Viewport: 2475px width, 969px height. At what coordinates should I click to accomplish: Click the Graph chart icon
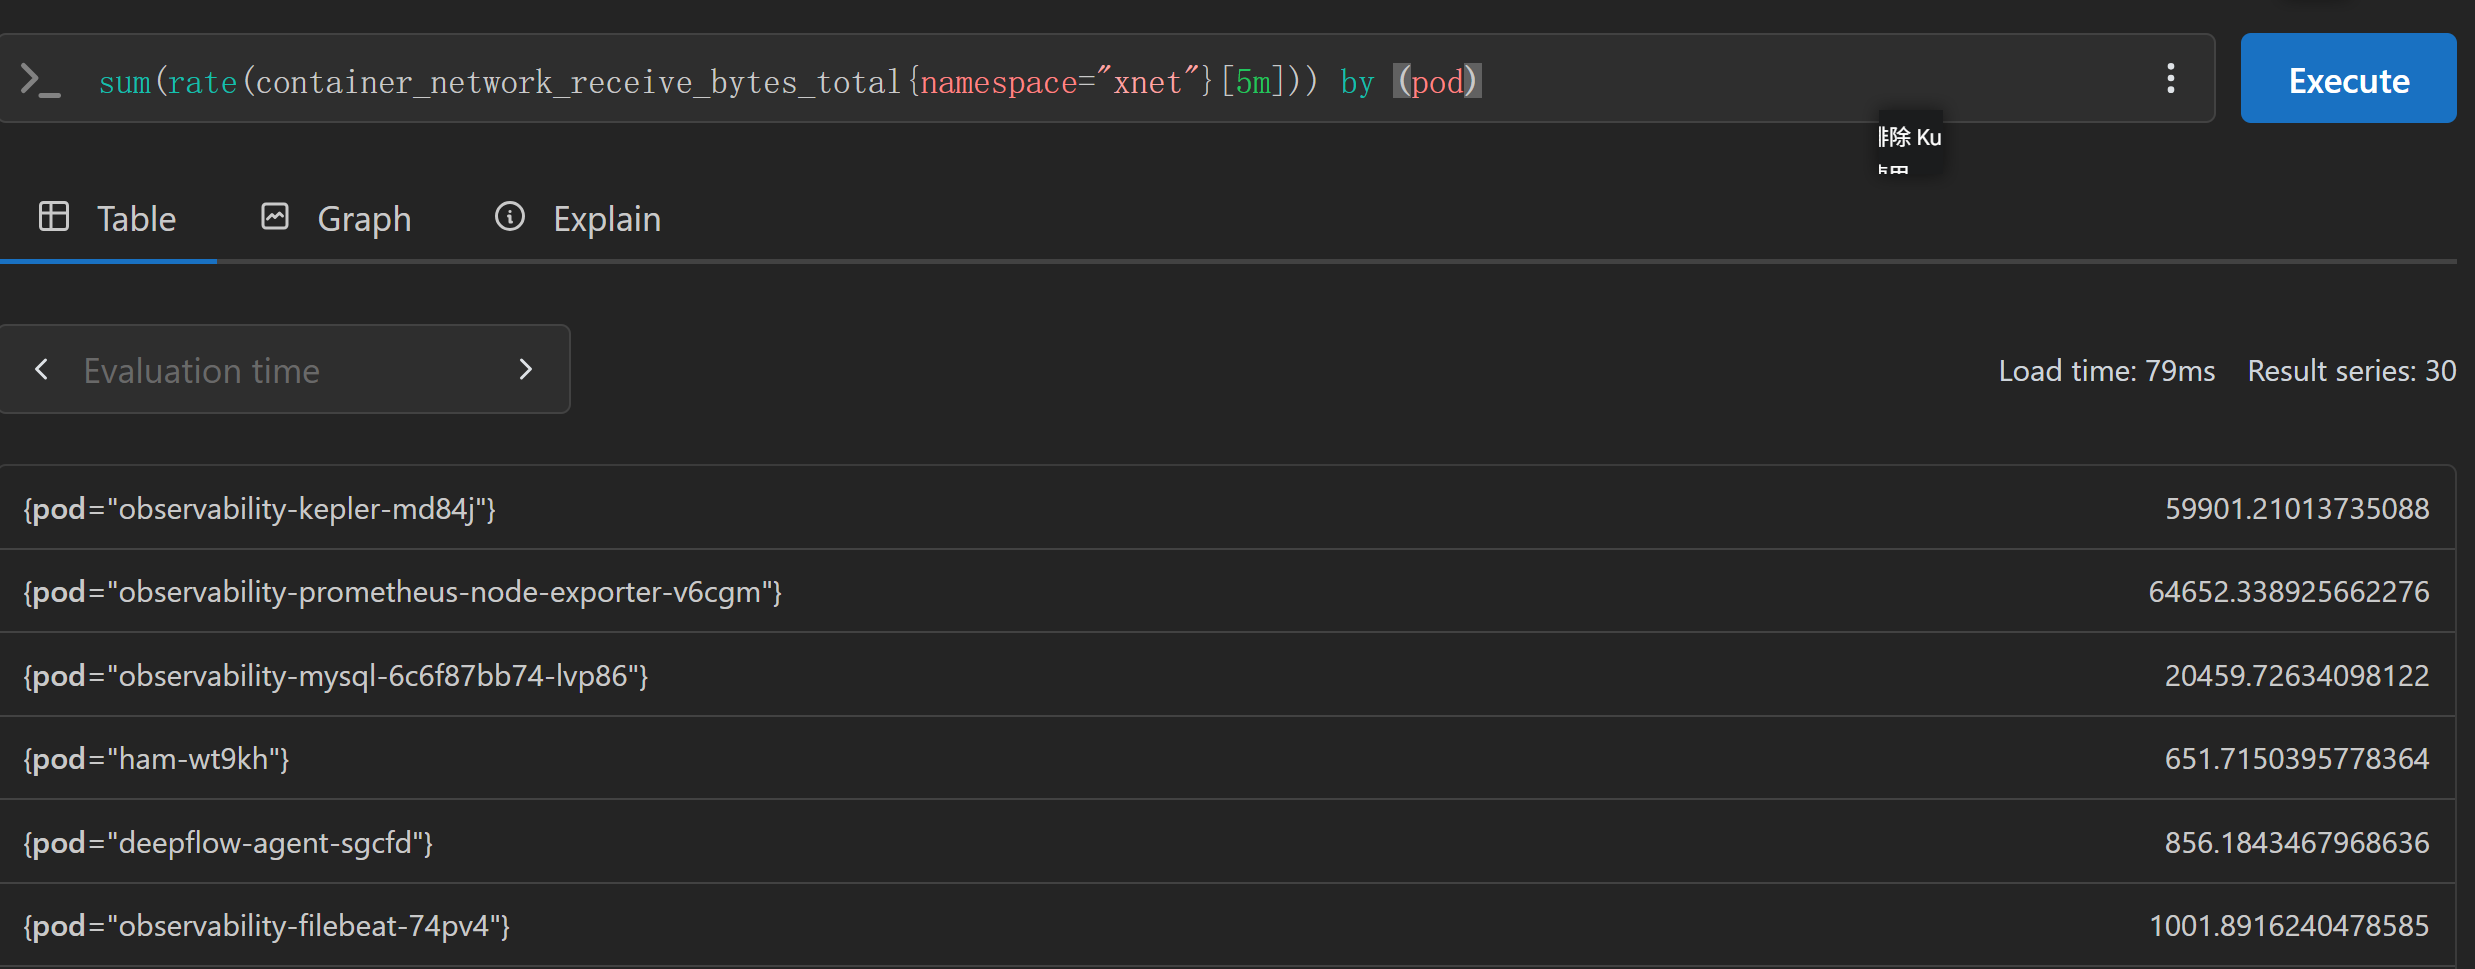(275, 217)
